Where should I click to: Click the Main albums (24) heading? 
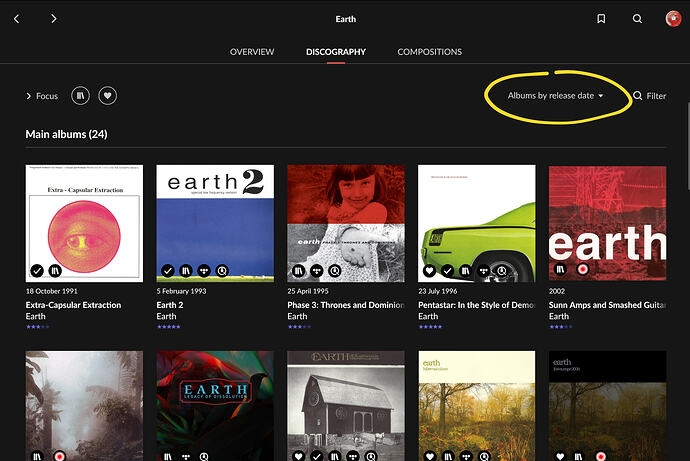66,134
